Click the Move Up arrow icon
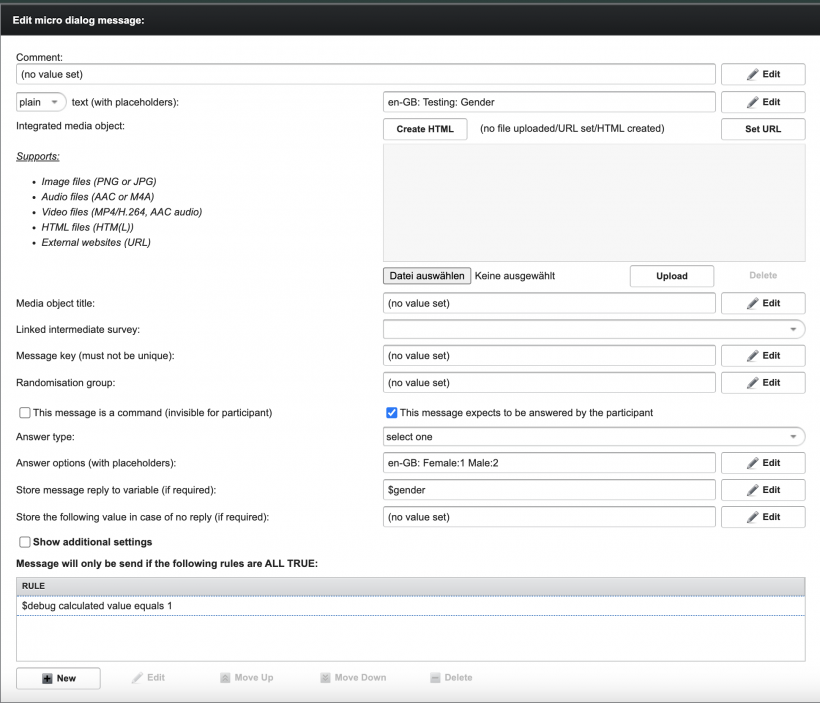 point(225,678)
